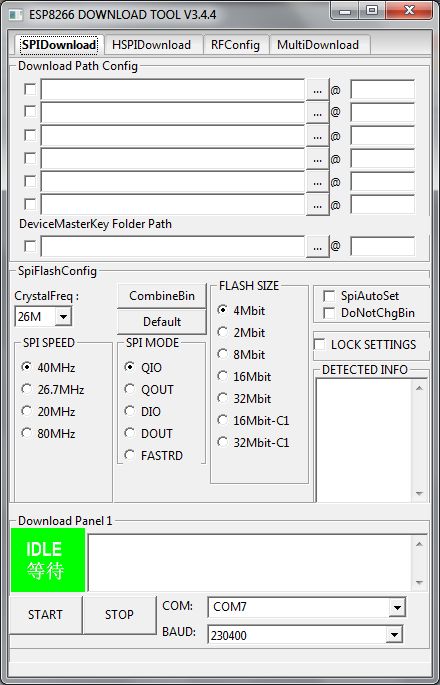The height and width of the screenshot is (685, 440).
Task: Open browse button for sixth download path
Action: click(x=318, y=204)
